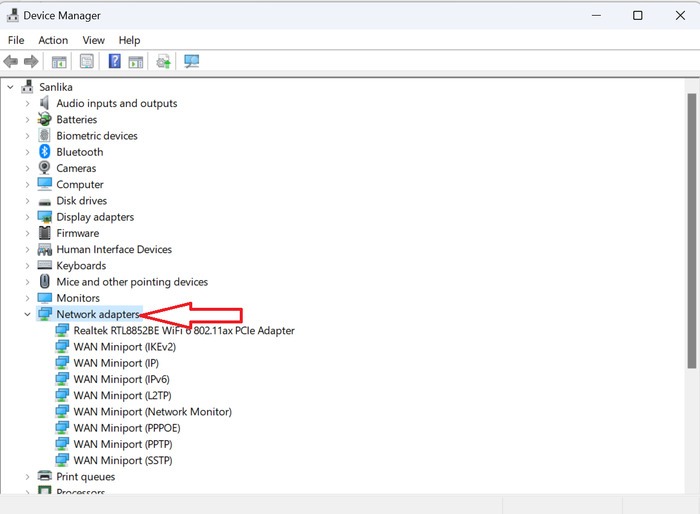
Task: Click the vertical scrollbar thumb
Action: 692,230
